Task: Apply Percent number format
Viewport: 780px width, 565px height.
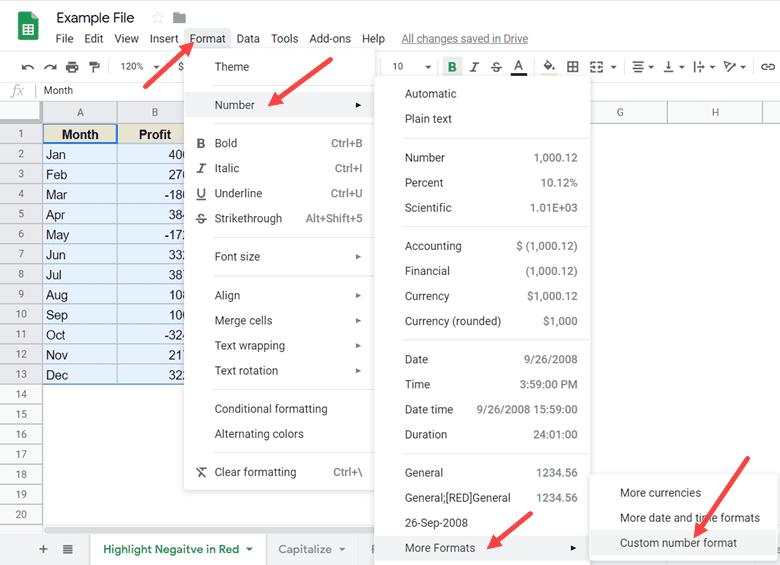Action: pyautogui.click(x=483, y=183)
